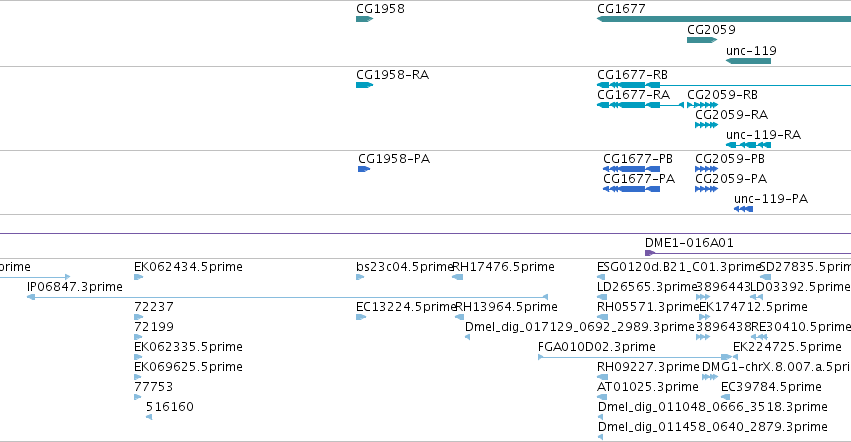Click the IP06847.3prime EST span line
851x442 pixels.
pyautogui.click(x=288, y=297)
